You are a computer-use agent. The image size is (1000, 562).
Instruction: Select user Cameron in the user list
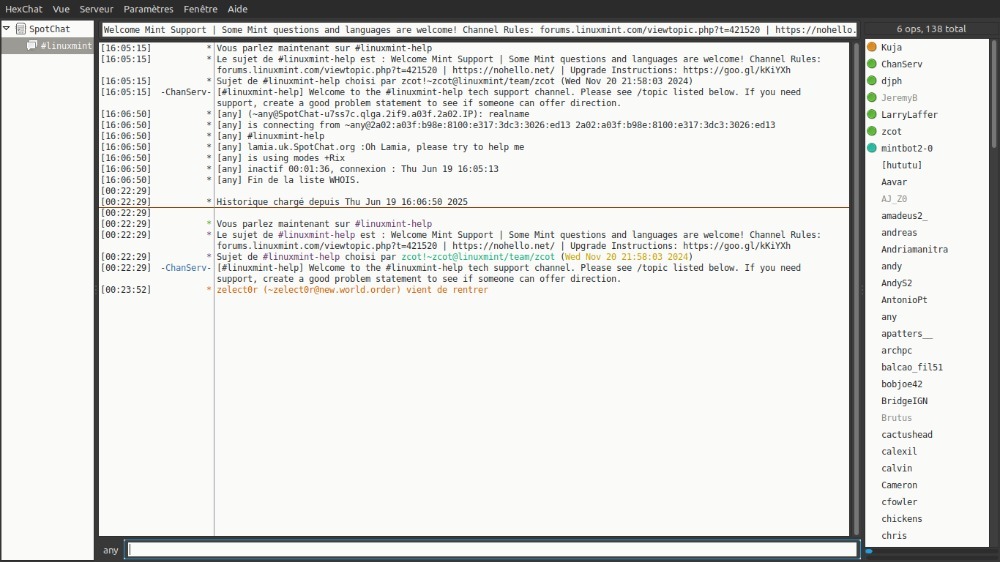pyautogui.click(x=899, y=485)
